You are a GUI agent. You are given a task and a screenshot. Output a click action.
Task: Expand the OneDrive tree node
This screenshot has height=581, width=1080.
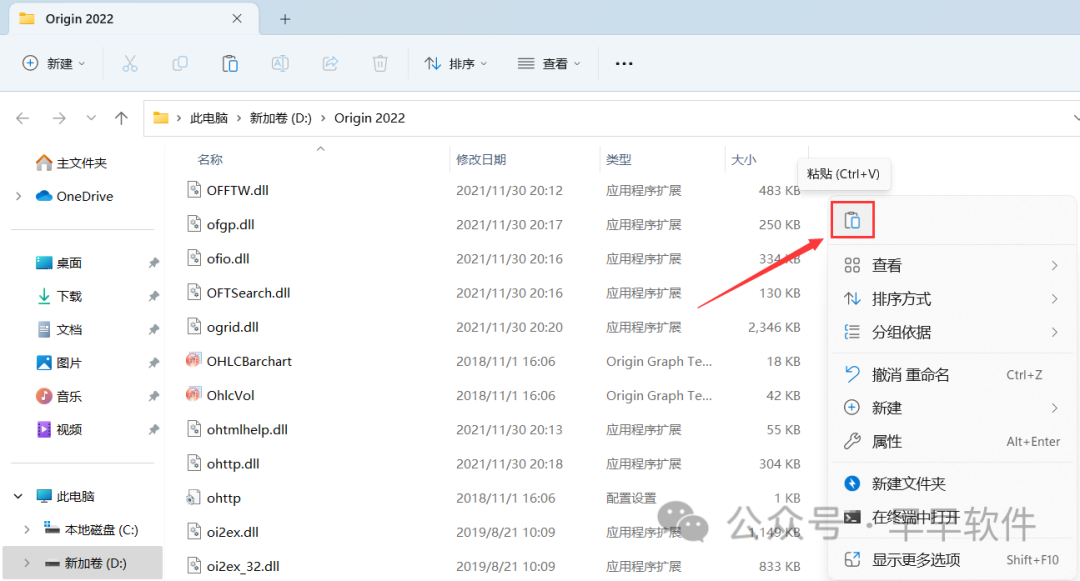point(18,196)
